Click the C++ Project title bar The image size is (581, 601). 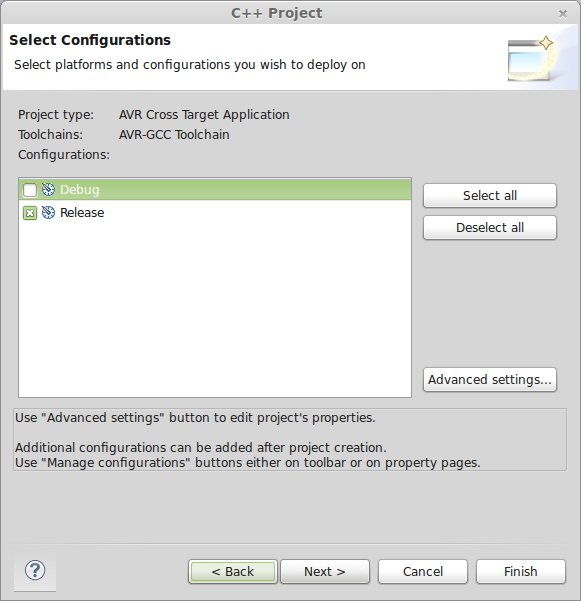276,13
